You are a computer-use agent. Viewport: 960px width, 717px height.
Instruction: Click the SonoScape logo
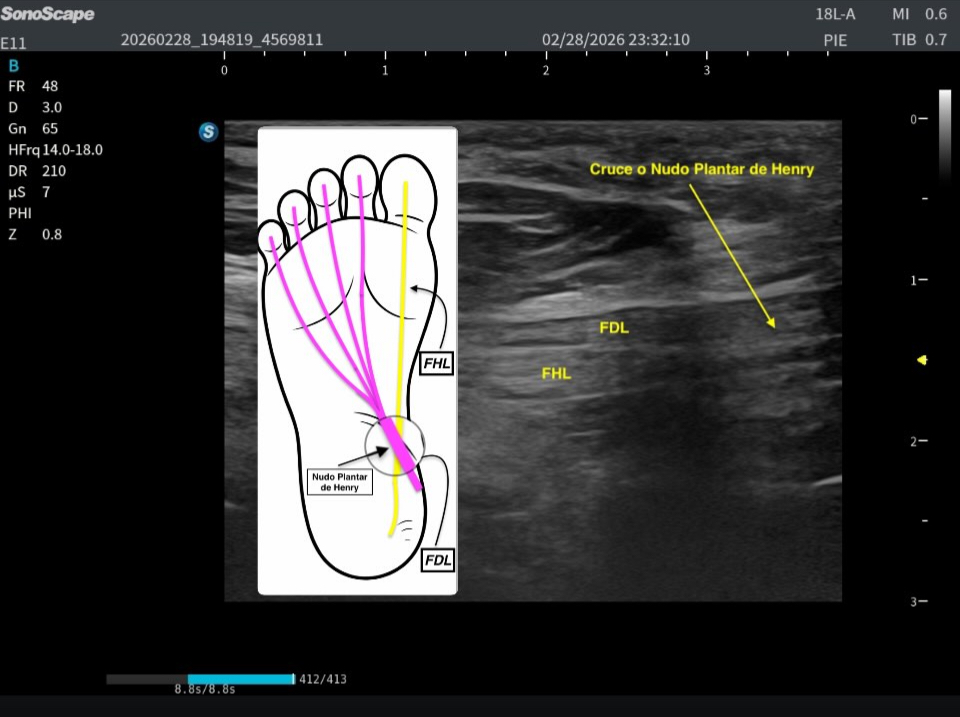point(48,14)
